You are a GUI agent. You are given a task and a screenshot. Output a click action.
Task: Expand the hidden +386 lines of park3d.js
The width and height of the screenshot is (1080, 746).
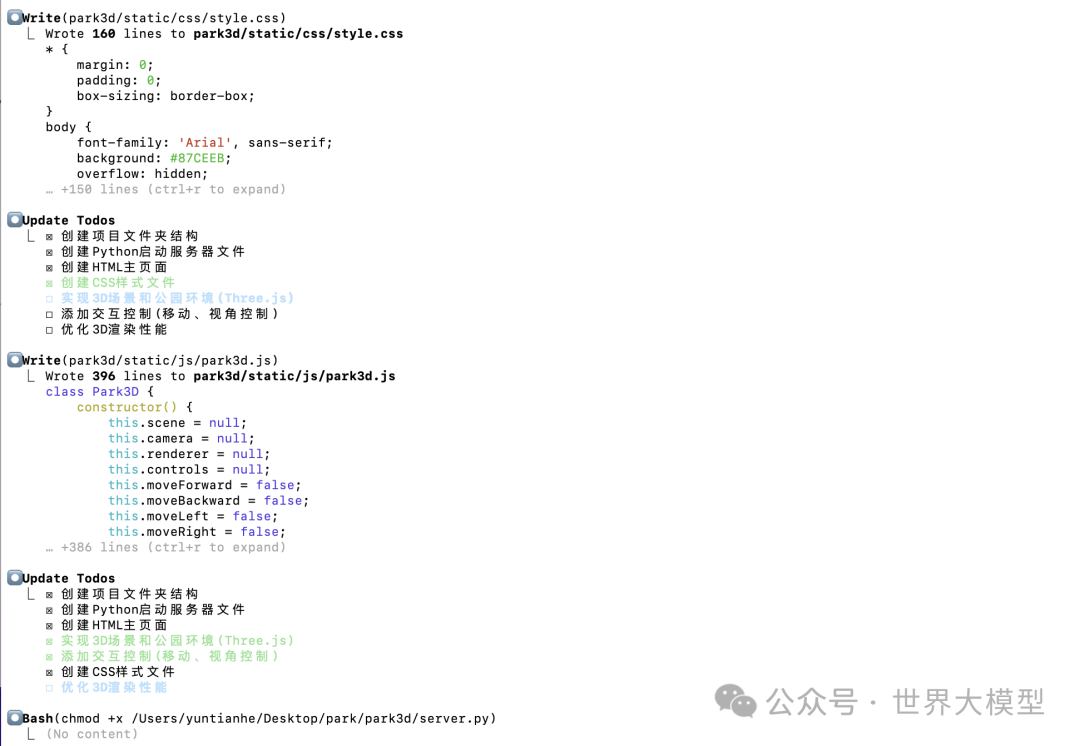point(165,547)
